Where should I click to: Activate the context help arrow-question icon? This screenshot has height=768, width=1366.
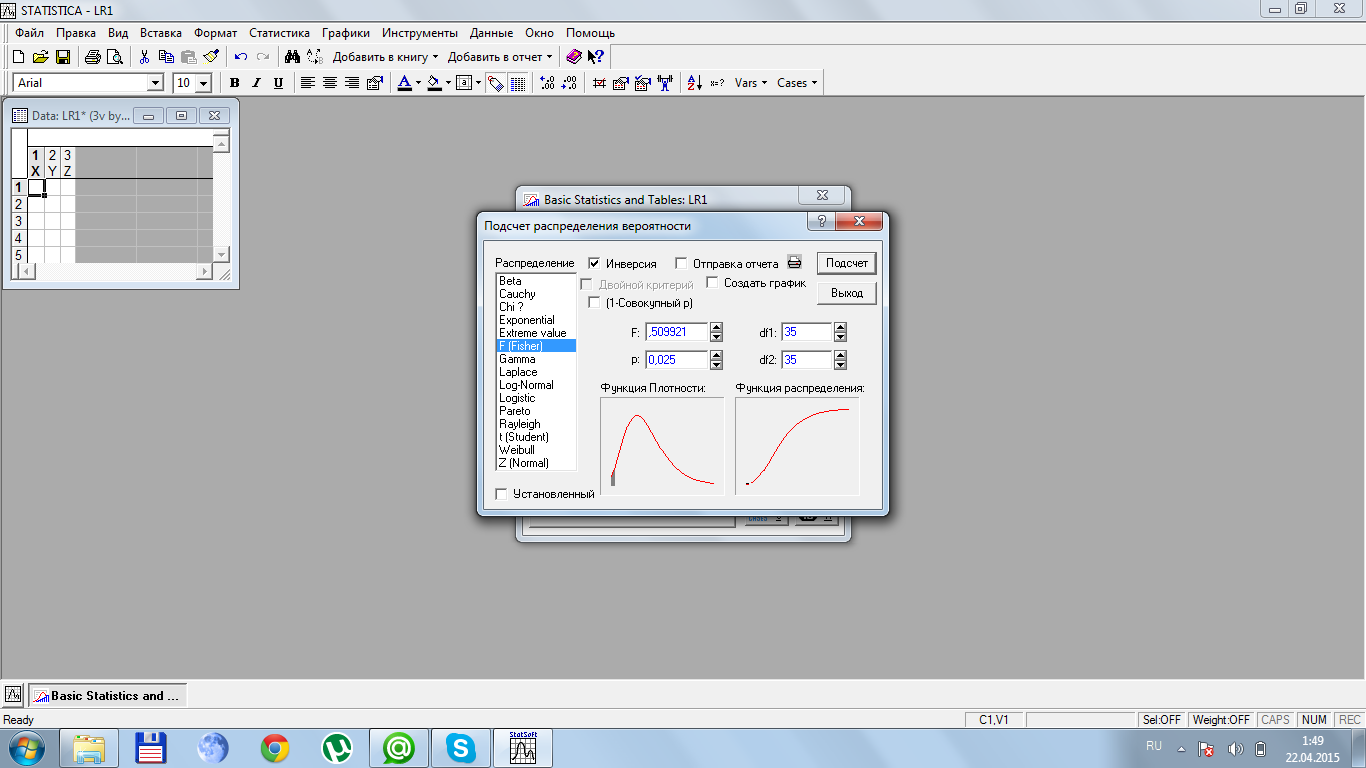596,57
